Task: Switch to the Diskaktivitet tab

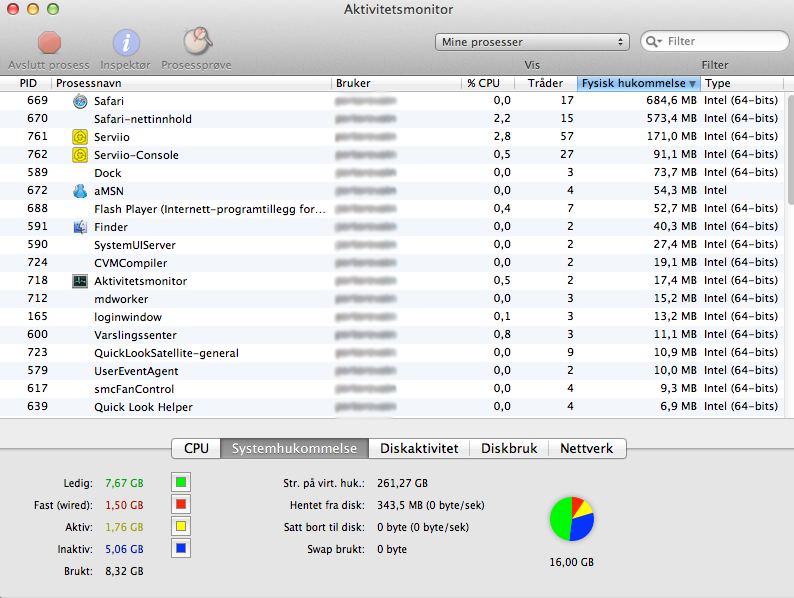Action: (419, 449)
